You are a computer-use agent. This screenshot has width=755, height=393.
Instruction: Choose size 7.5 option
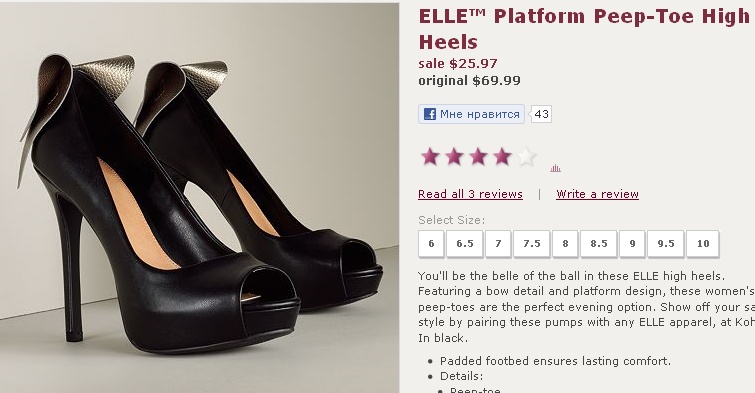pyautogui.click(x=532, y=244)
